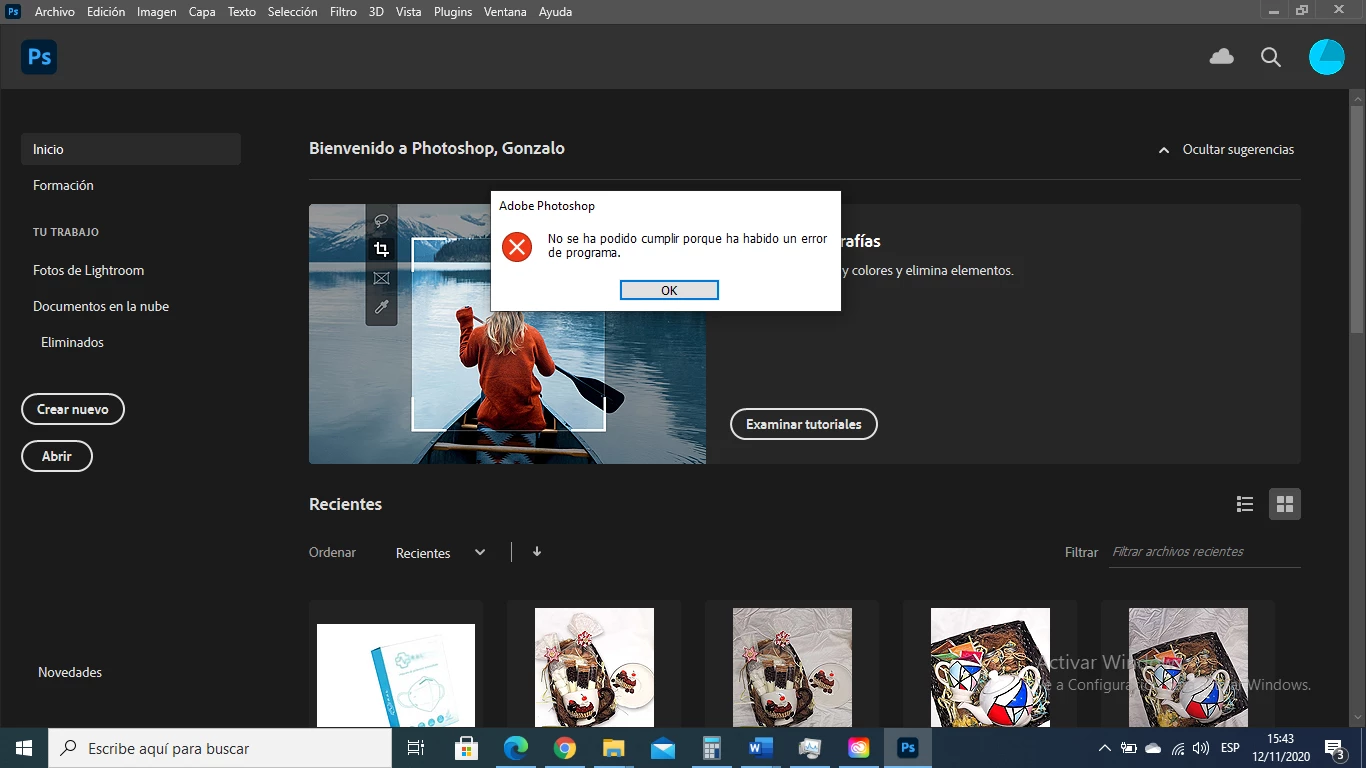The height and width of the screenshot is (768, 1366).
Task: Open Microsoft Word from the taskbar
Action: point(760,748)
